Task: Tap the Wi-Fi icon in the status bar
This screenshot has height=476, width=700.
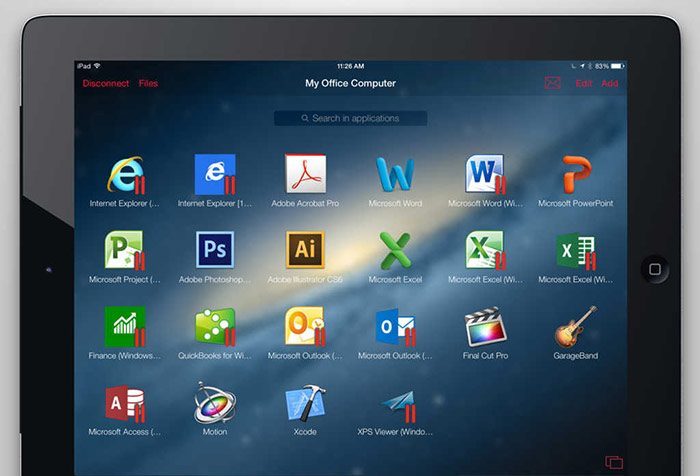Action: coord(97,66)
